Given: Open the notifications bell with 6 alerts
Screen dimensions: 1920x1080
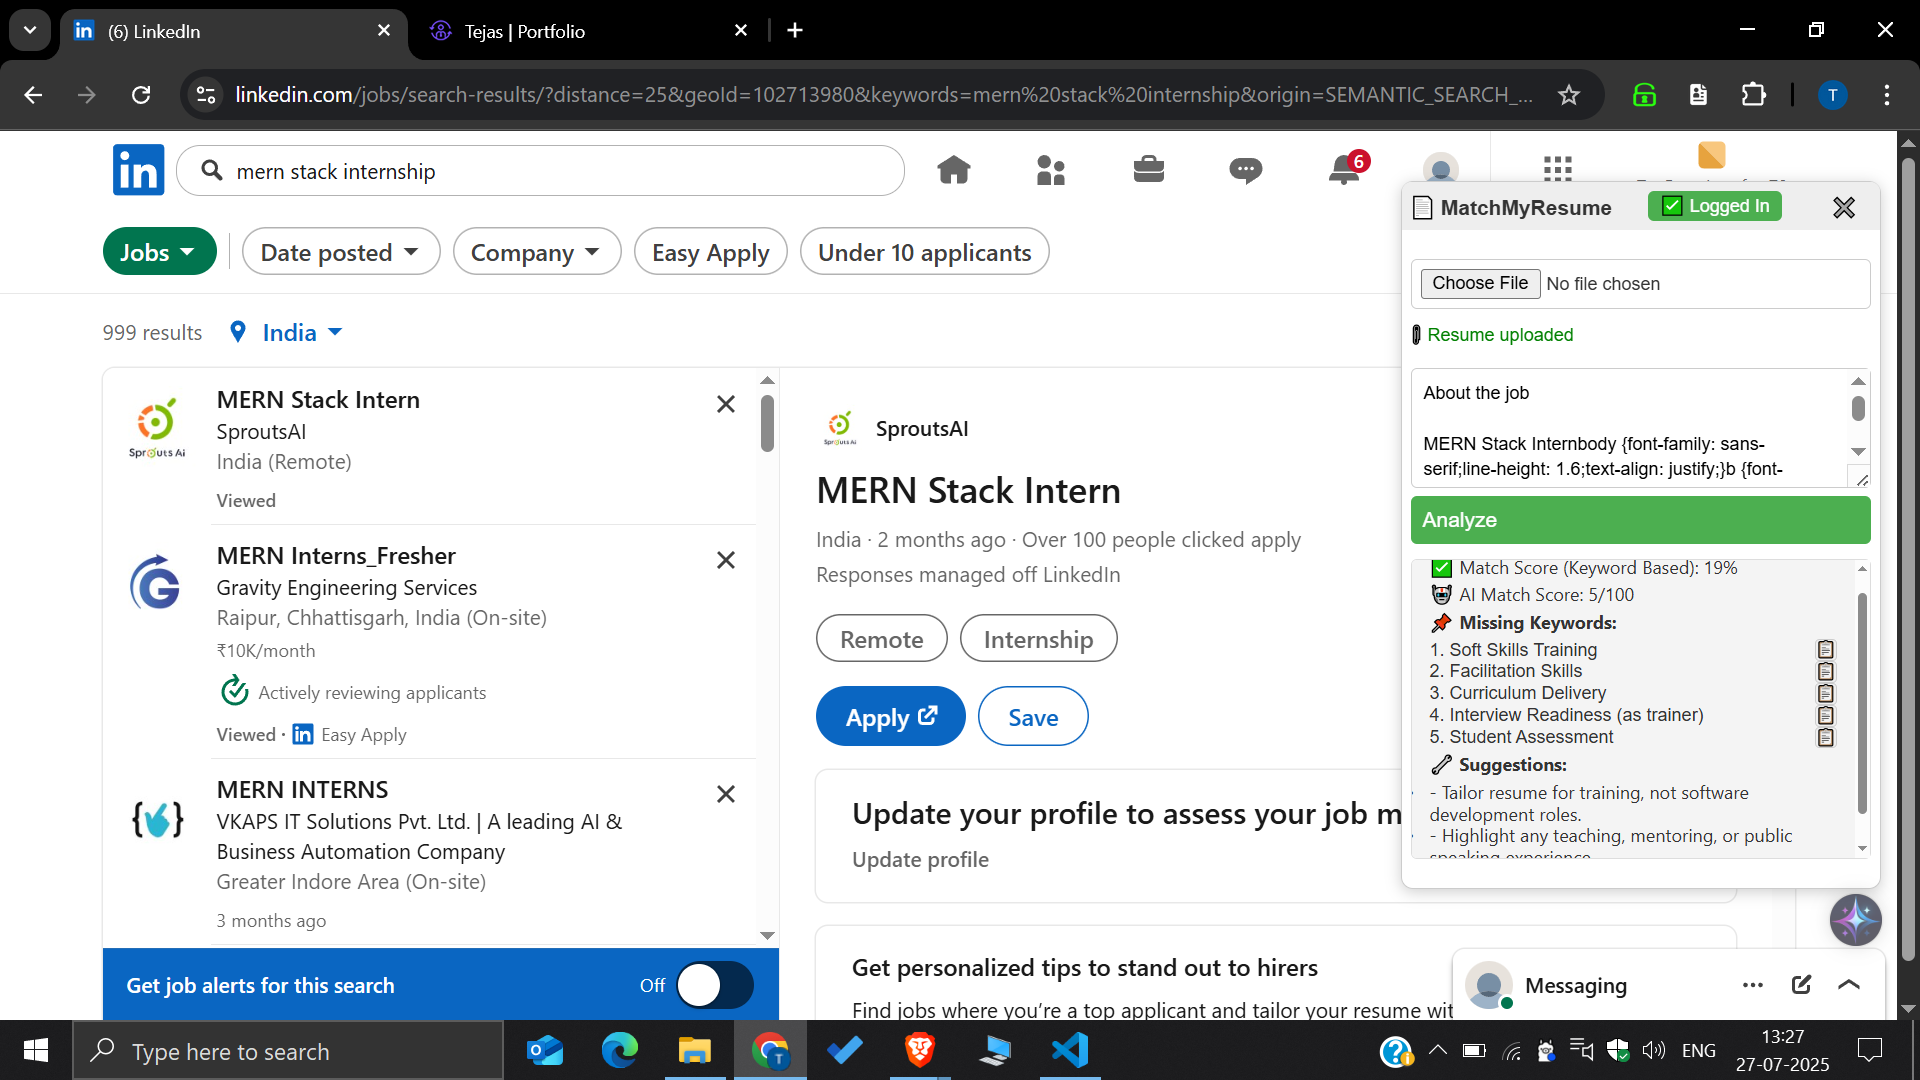Looking at the screenshot, I should (1344, 170).
